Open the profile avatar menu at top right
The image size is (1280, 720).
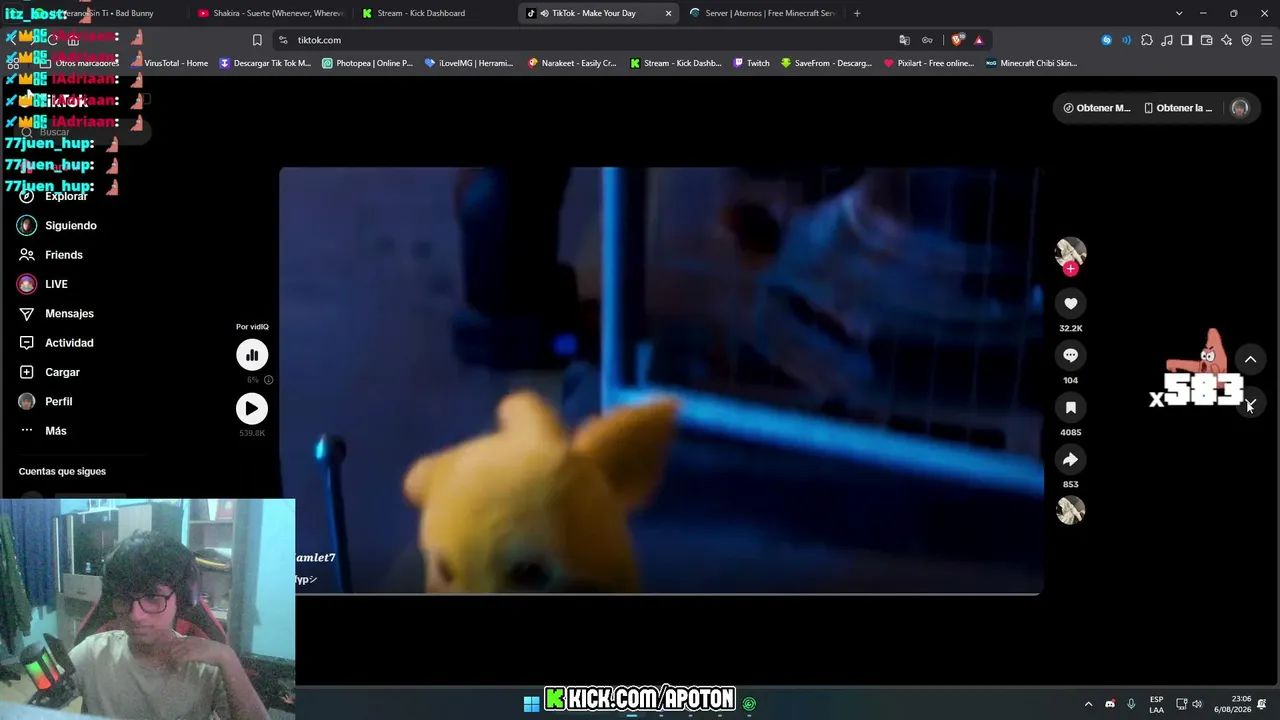click(x=1240, y=108)
